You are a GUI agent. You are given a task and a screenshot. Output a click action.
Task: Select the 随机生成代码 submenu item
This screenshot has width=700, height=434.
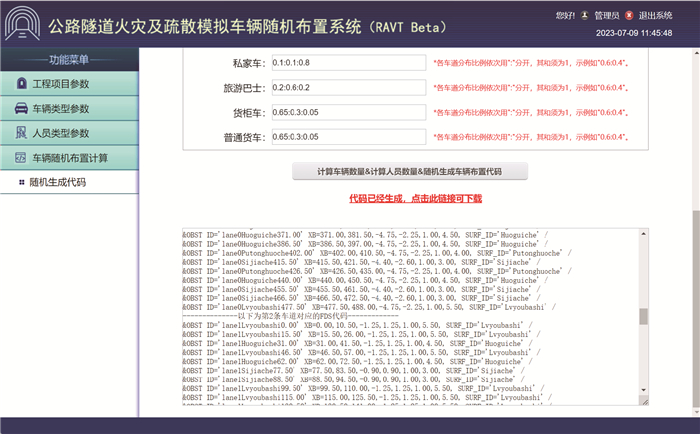click(58, 183)
